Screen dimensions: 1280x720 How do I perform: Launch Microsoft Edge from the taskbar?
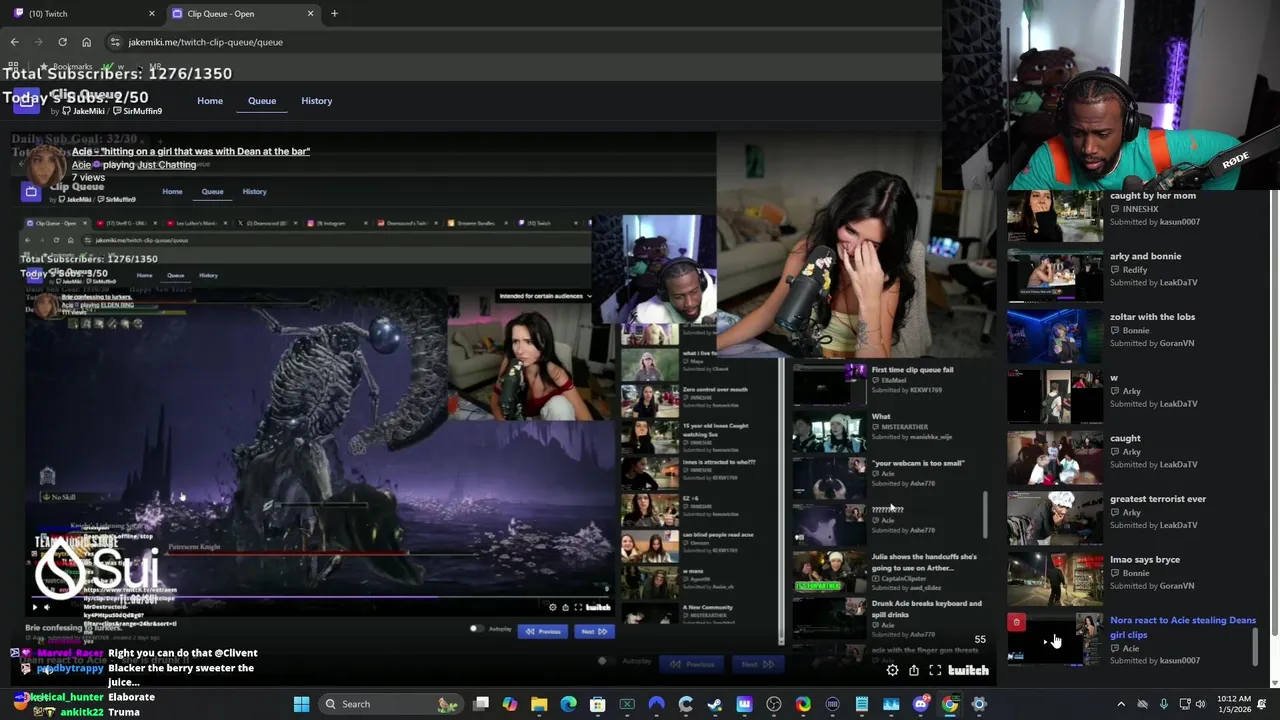[568, 704]
